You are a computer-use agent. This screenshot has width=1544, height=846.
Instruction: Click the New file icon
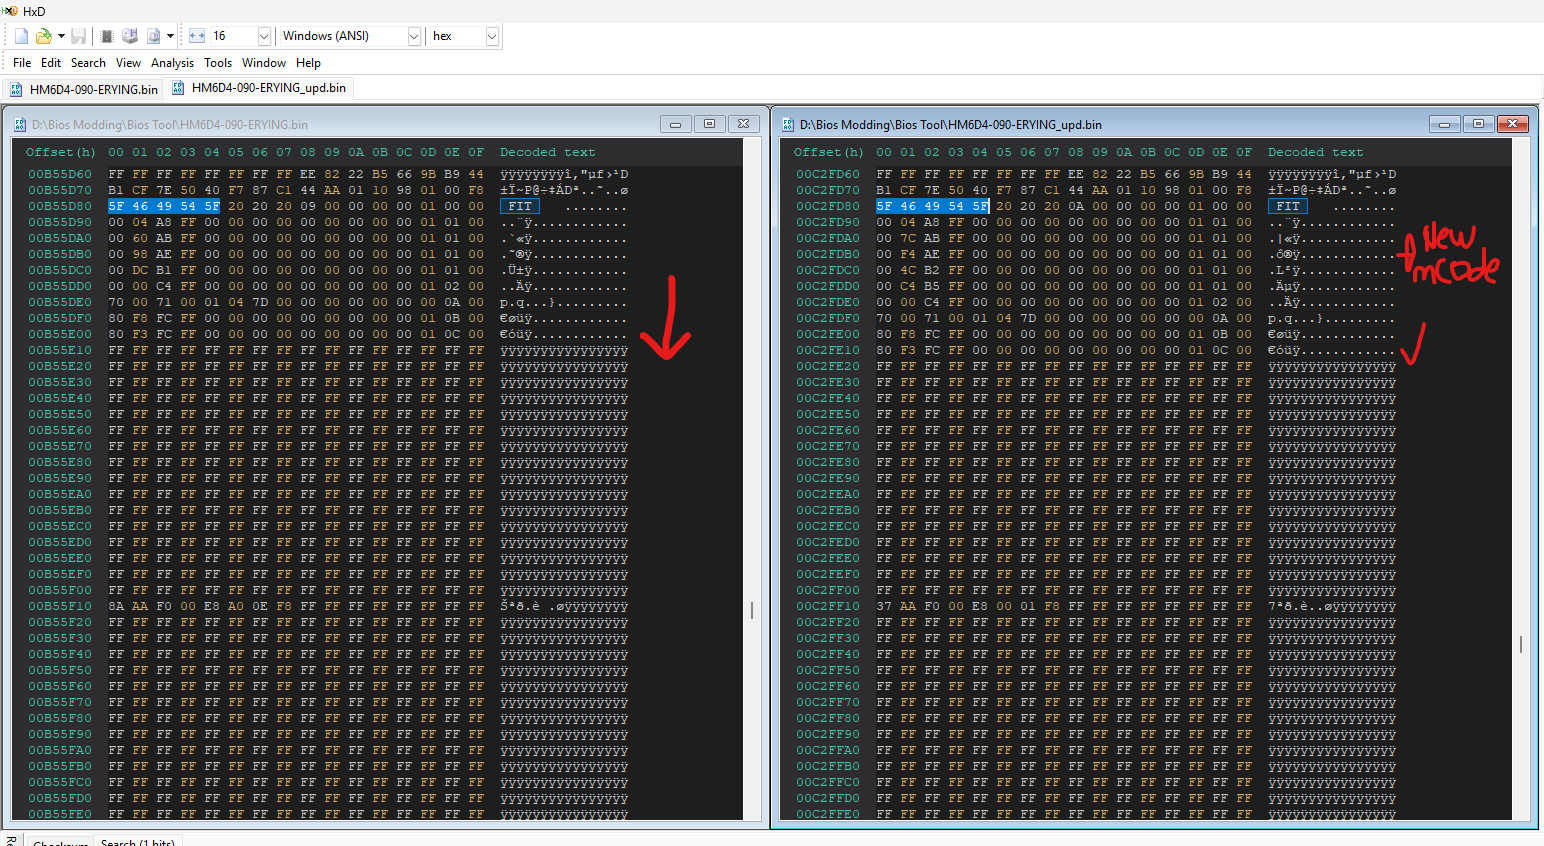(21, 36)
